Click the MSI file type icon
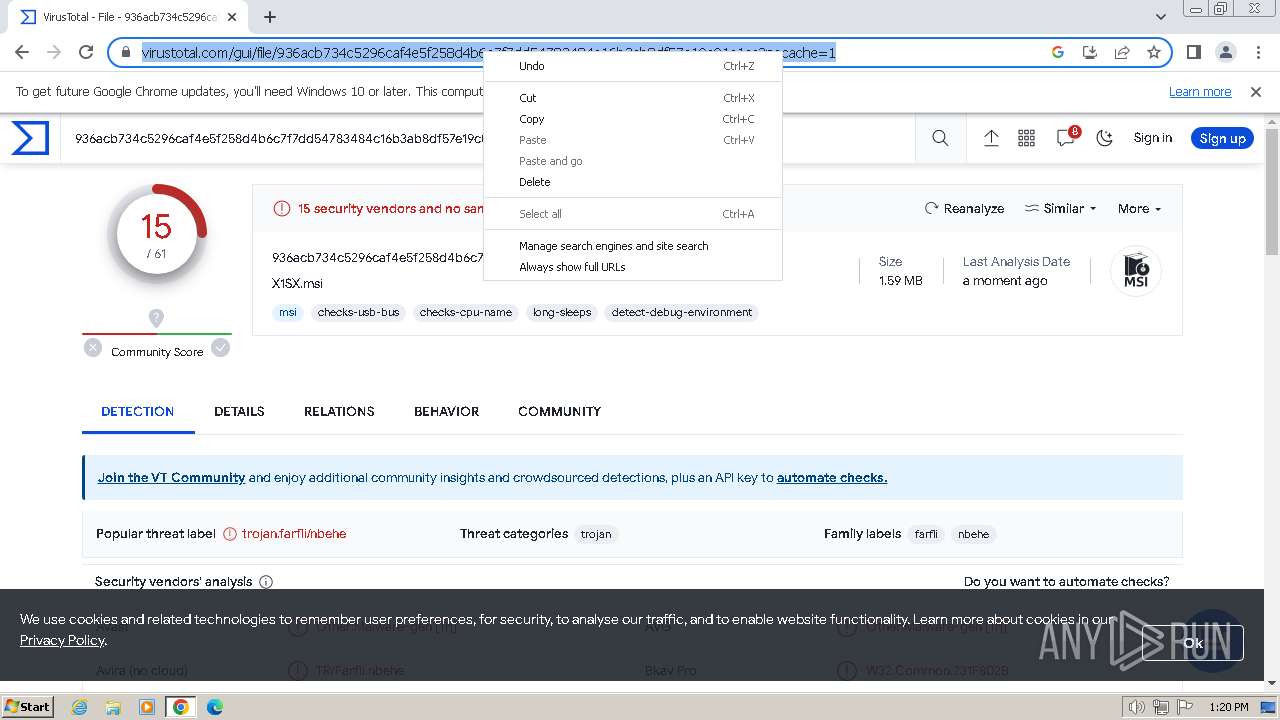The image size is (1280, 720). (x=1136, y=271)
